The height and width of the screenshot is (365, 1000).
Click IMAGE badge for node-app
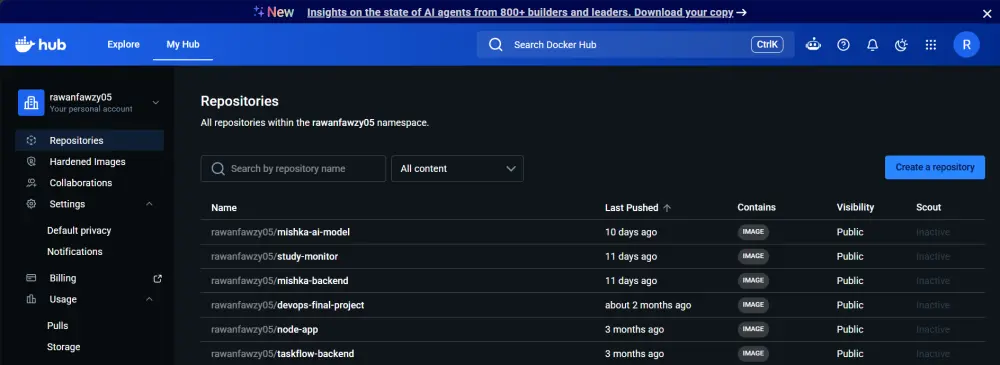point(753,329)
